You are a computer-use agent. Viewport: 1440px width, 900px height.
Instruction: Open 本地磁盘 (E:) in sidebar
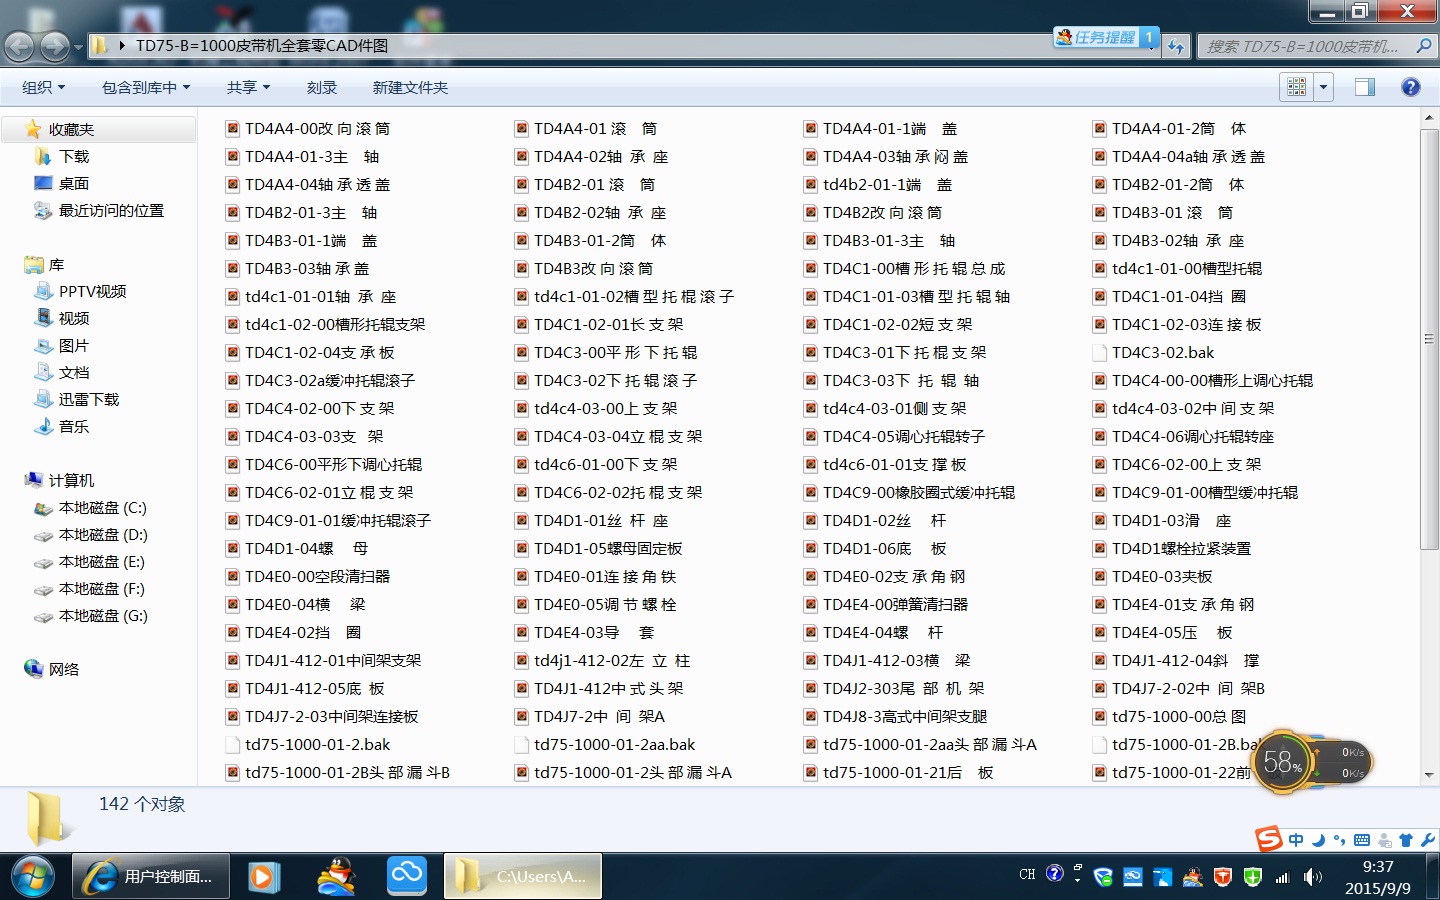[x=102, y=562]
